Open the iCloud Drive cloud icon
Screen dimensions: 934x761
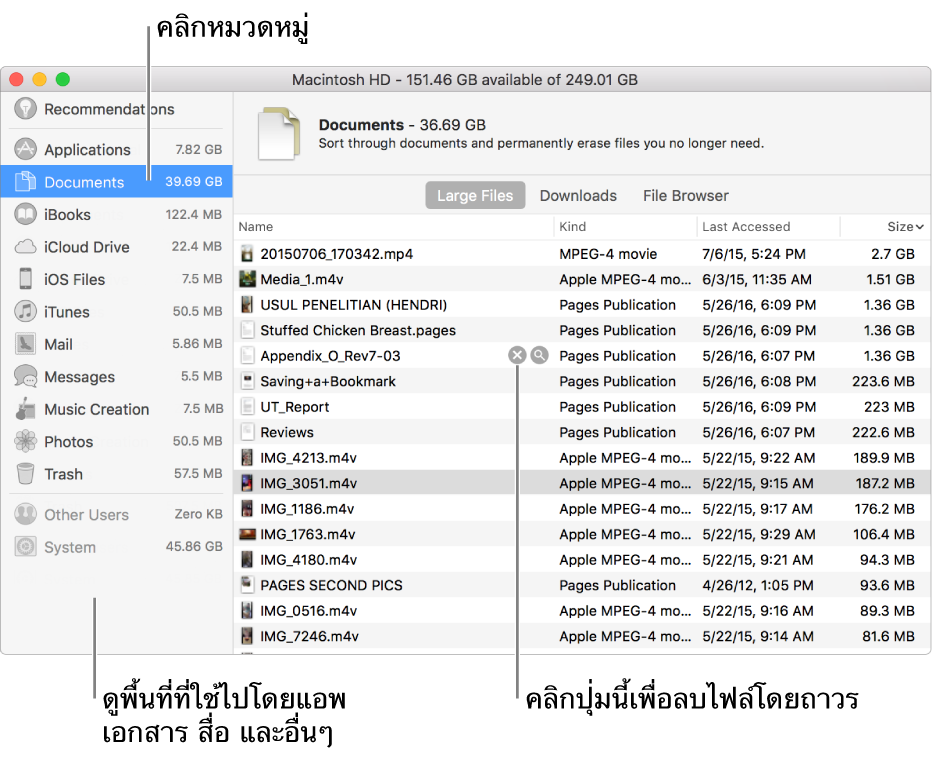pos(25,247)
